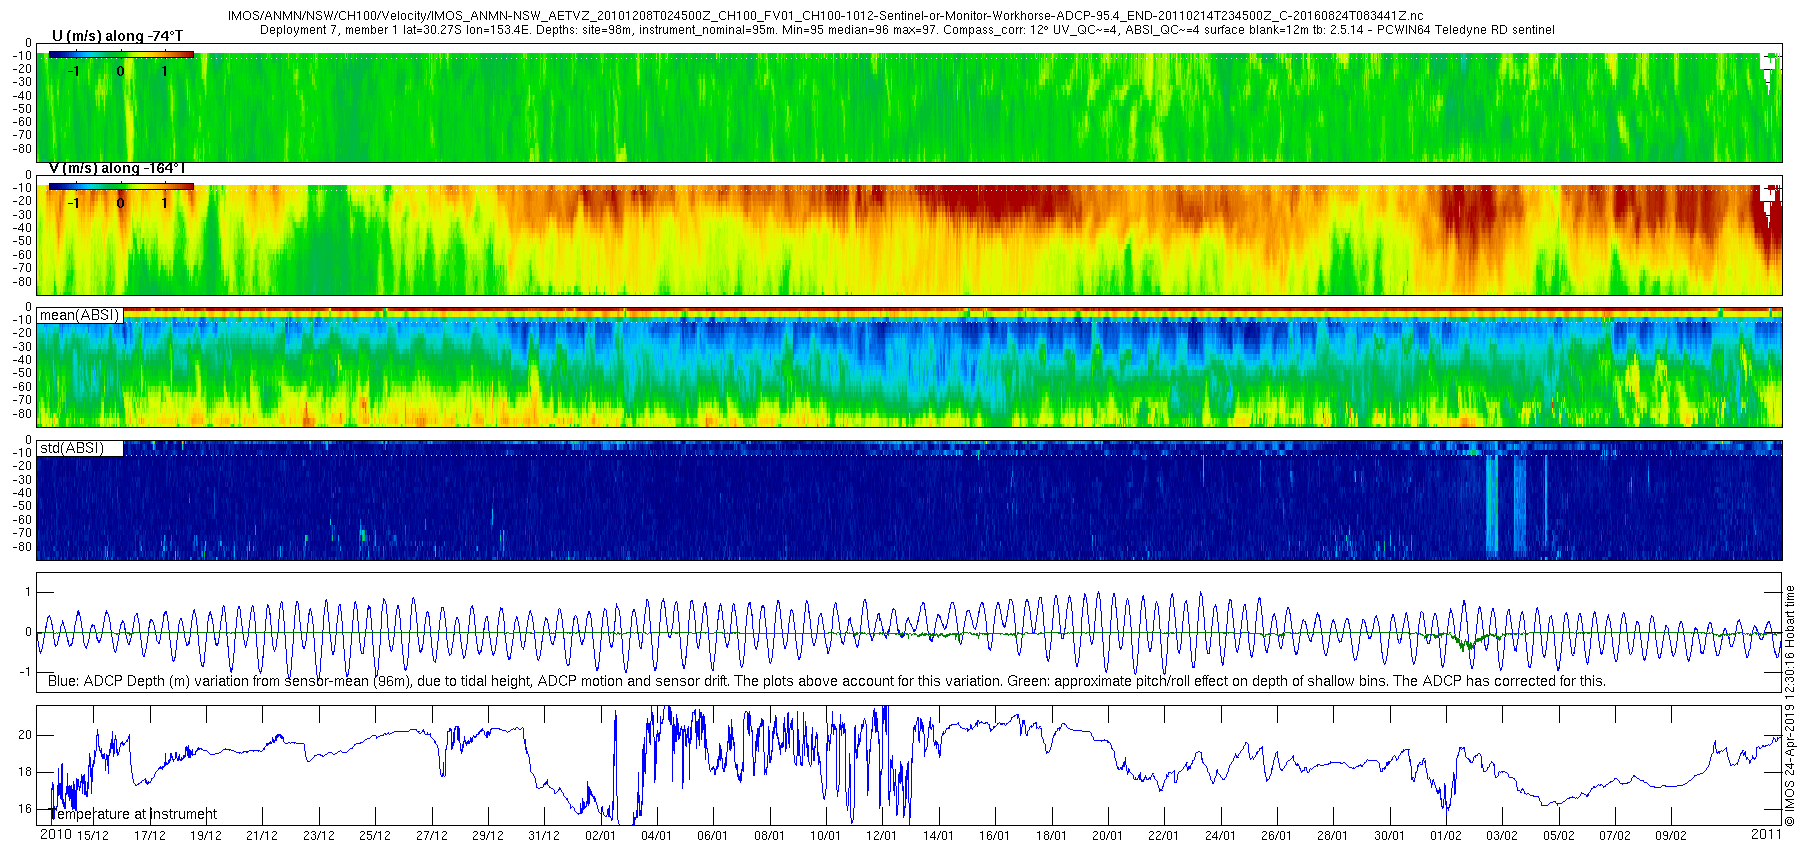This screenshot has height=850, width=1800.
Task: Click the 14/01 date tick label
Action: [938, 836]
